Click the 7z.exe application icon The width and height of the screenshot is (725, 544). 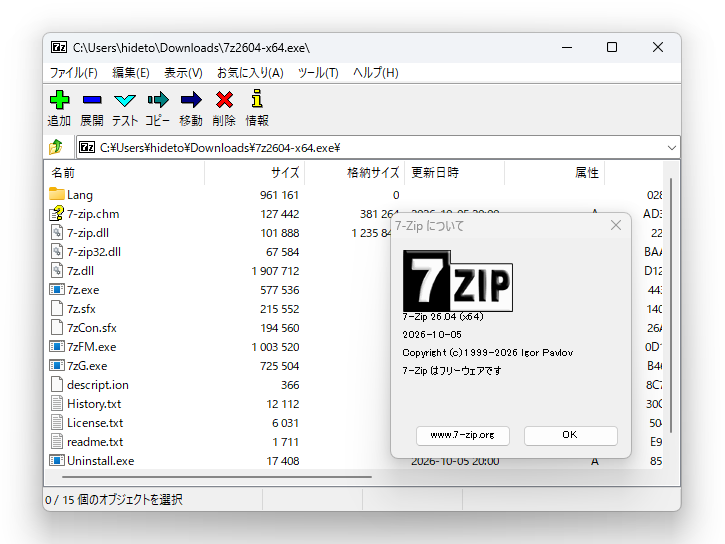56,289
